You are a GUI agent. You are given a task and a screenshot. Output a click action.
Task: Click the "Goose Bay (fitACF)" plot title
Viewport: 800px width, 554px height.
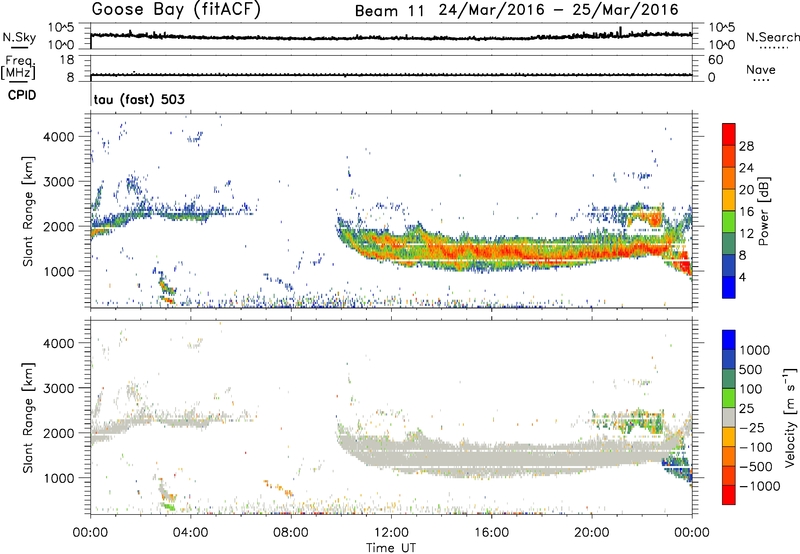tap(176, 10)
